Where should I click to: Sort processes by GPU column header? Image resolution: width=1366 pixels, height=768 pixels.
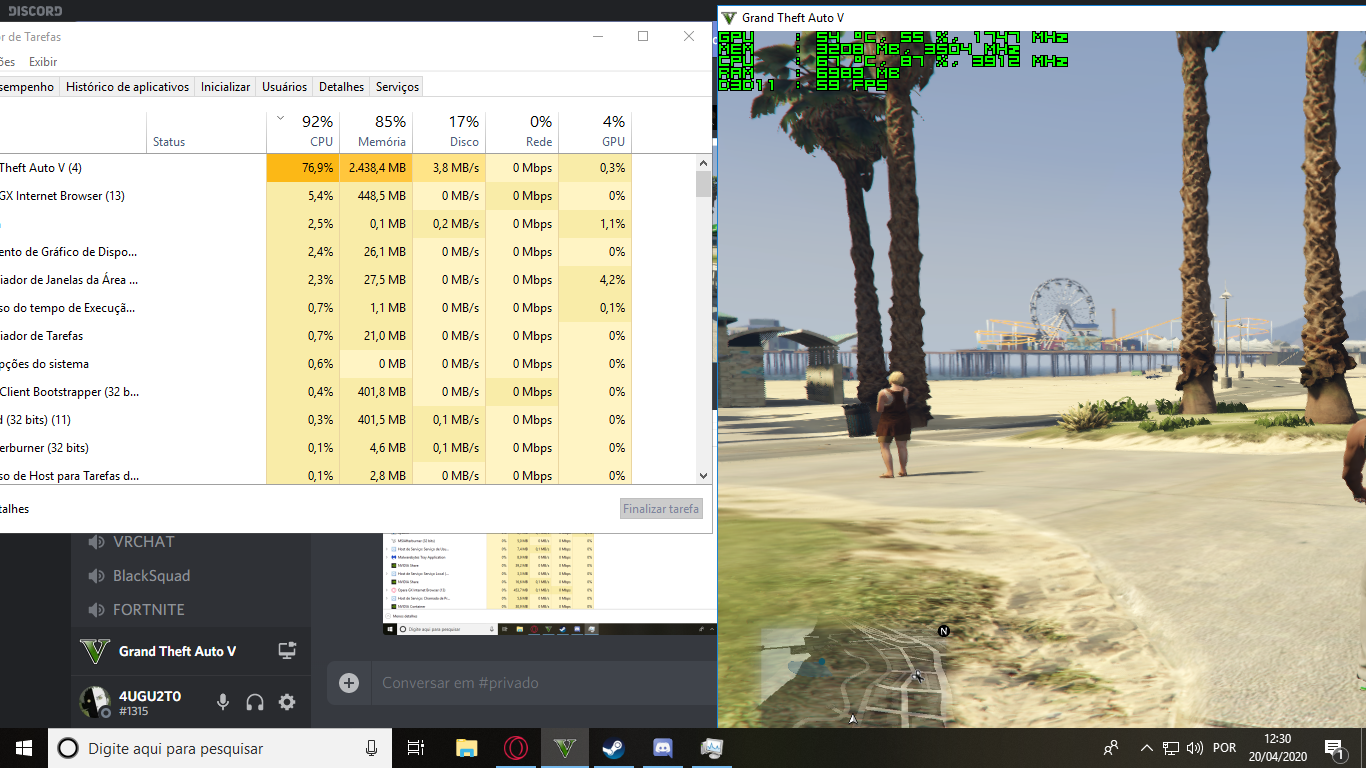[595, 132]
